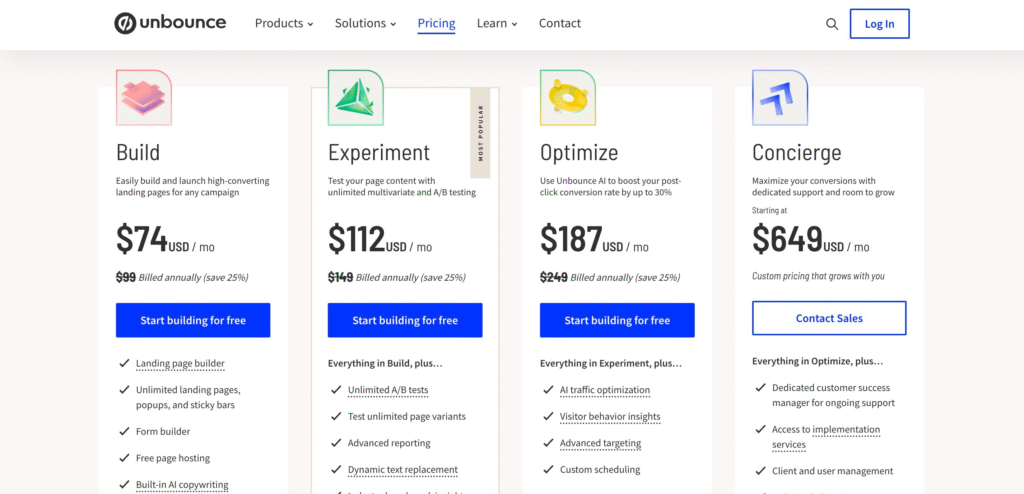1024x494 pixels.
Task: Click the Unbounce logo
Action: tap(170, 23)
